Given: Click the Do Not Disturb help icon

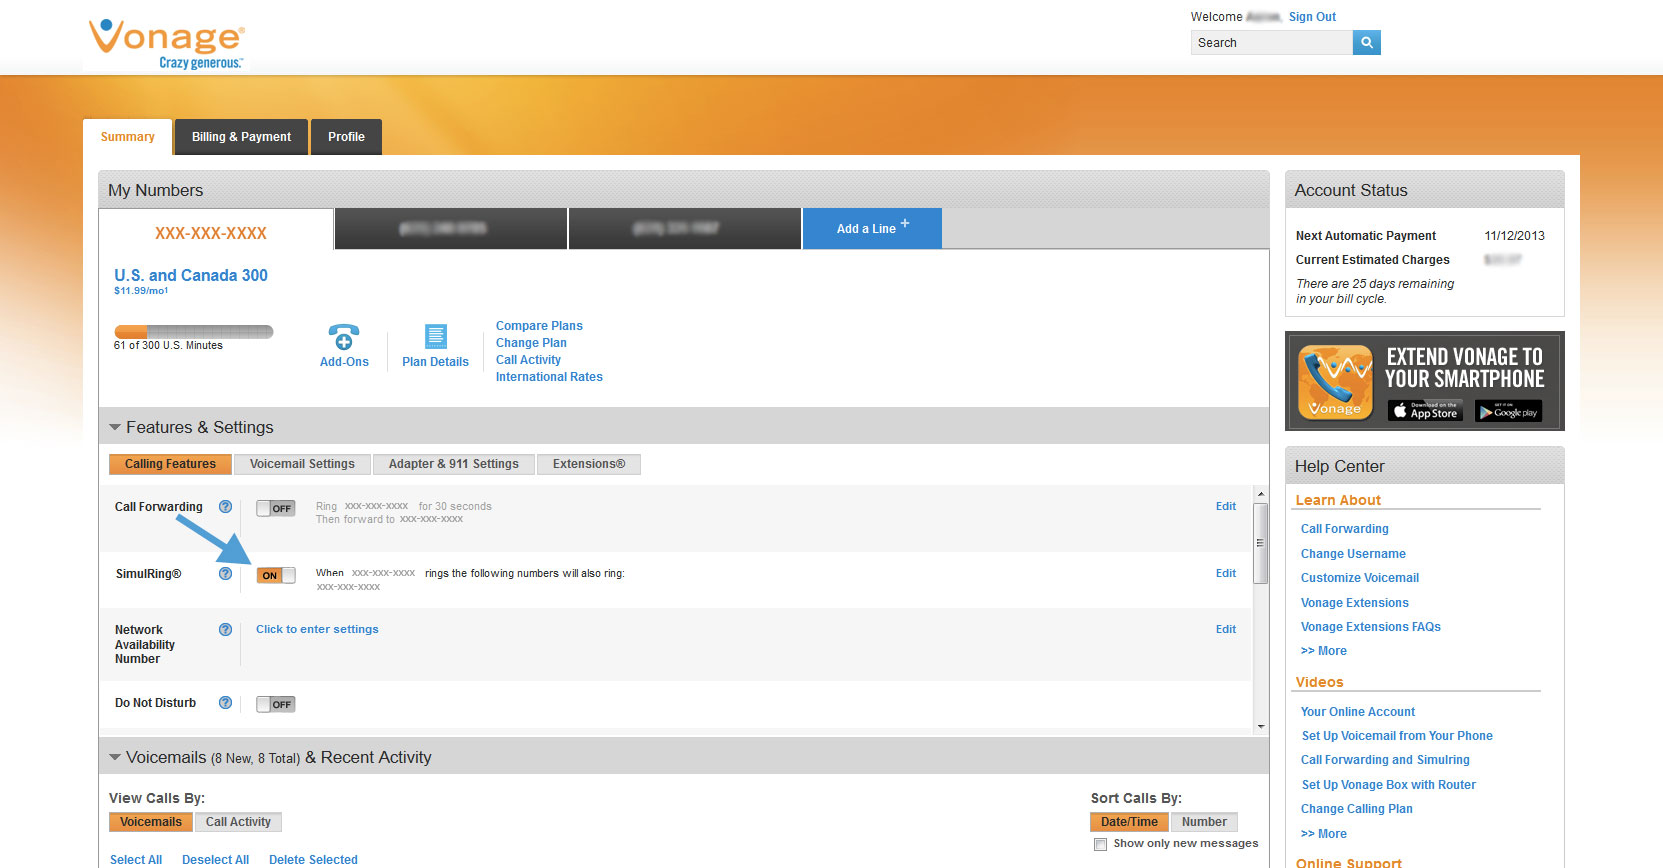Looking at the screenshot, I should pos(225,703).
